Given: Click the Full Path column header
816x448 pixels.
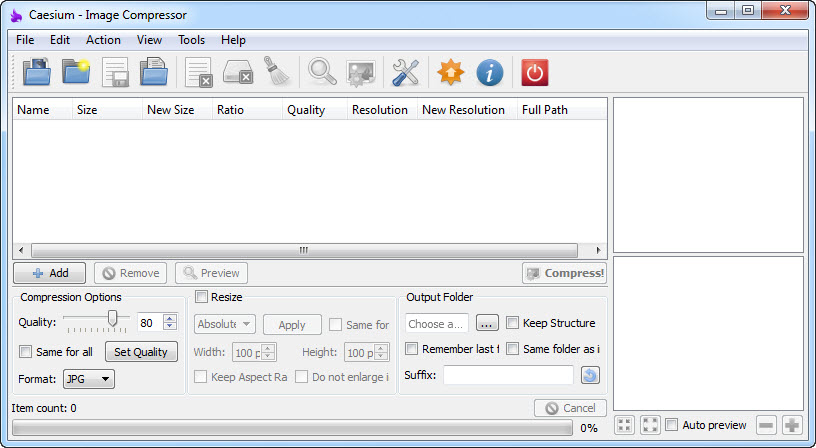Looking at the screenshot, I should click(x=562, y=110).
